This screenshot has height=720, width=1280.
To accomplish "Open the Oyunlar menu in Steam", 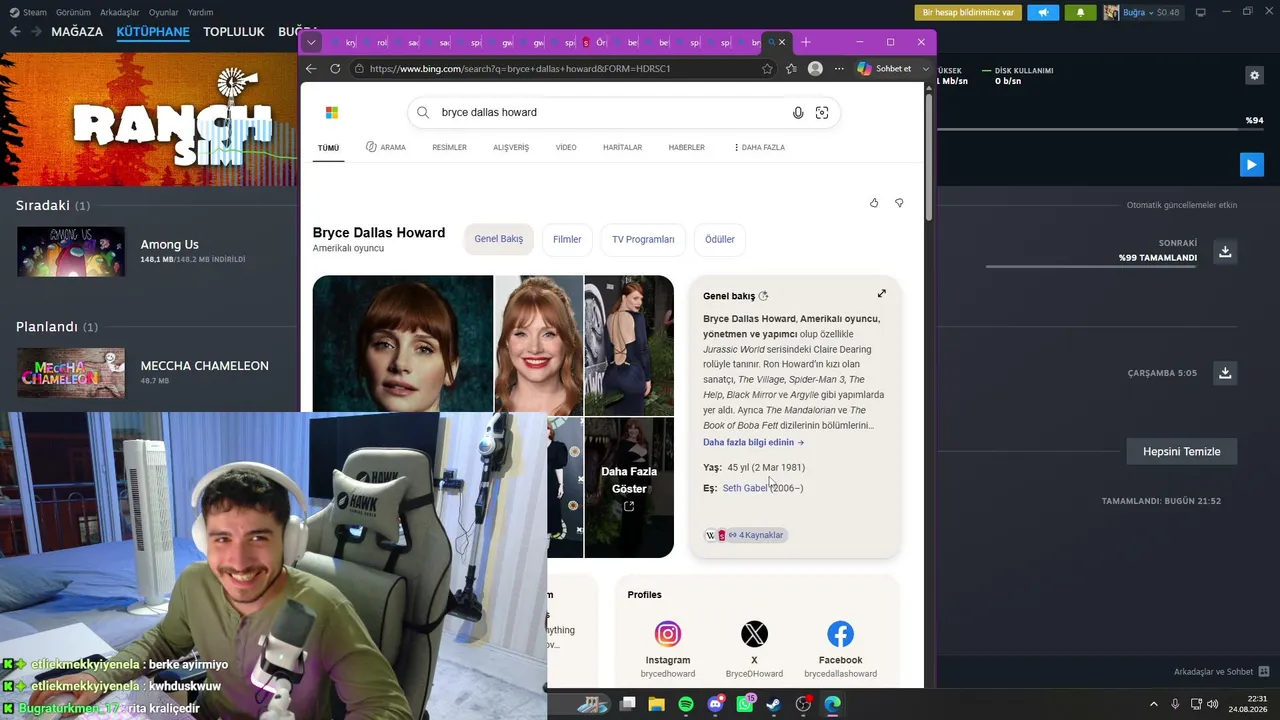I will [164, 12].
